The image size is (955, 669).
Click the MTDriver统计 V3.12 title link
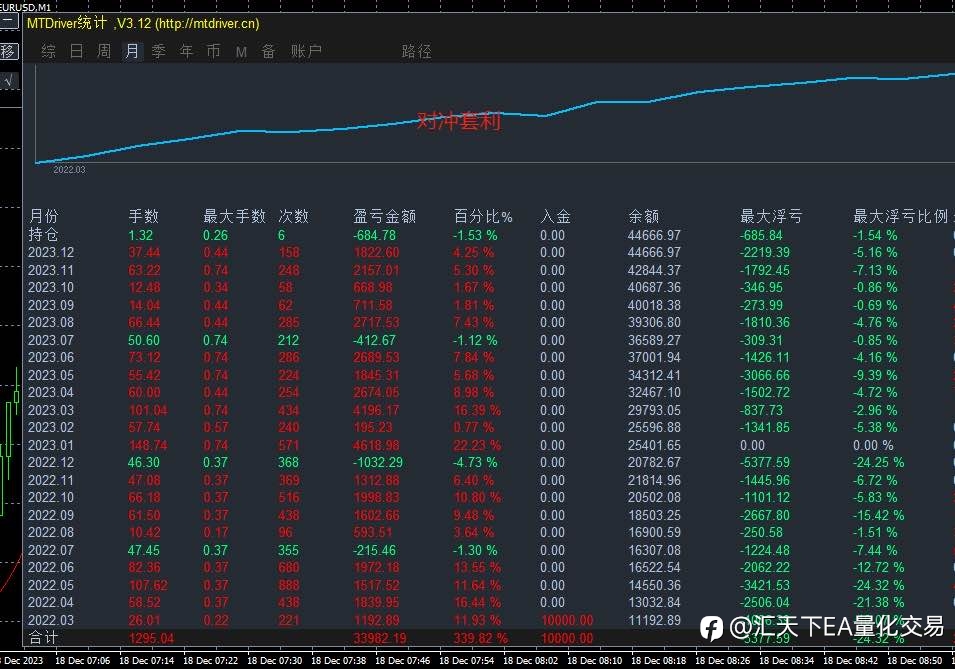[143, 24]
